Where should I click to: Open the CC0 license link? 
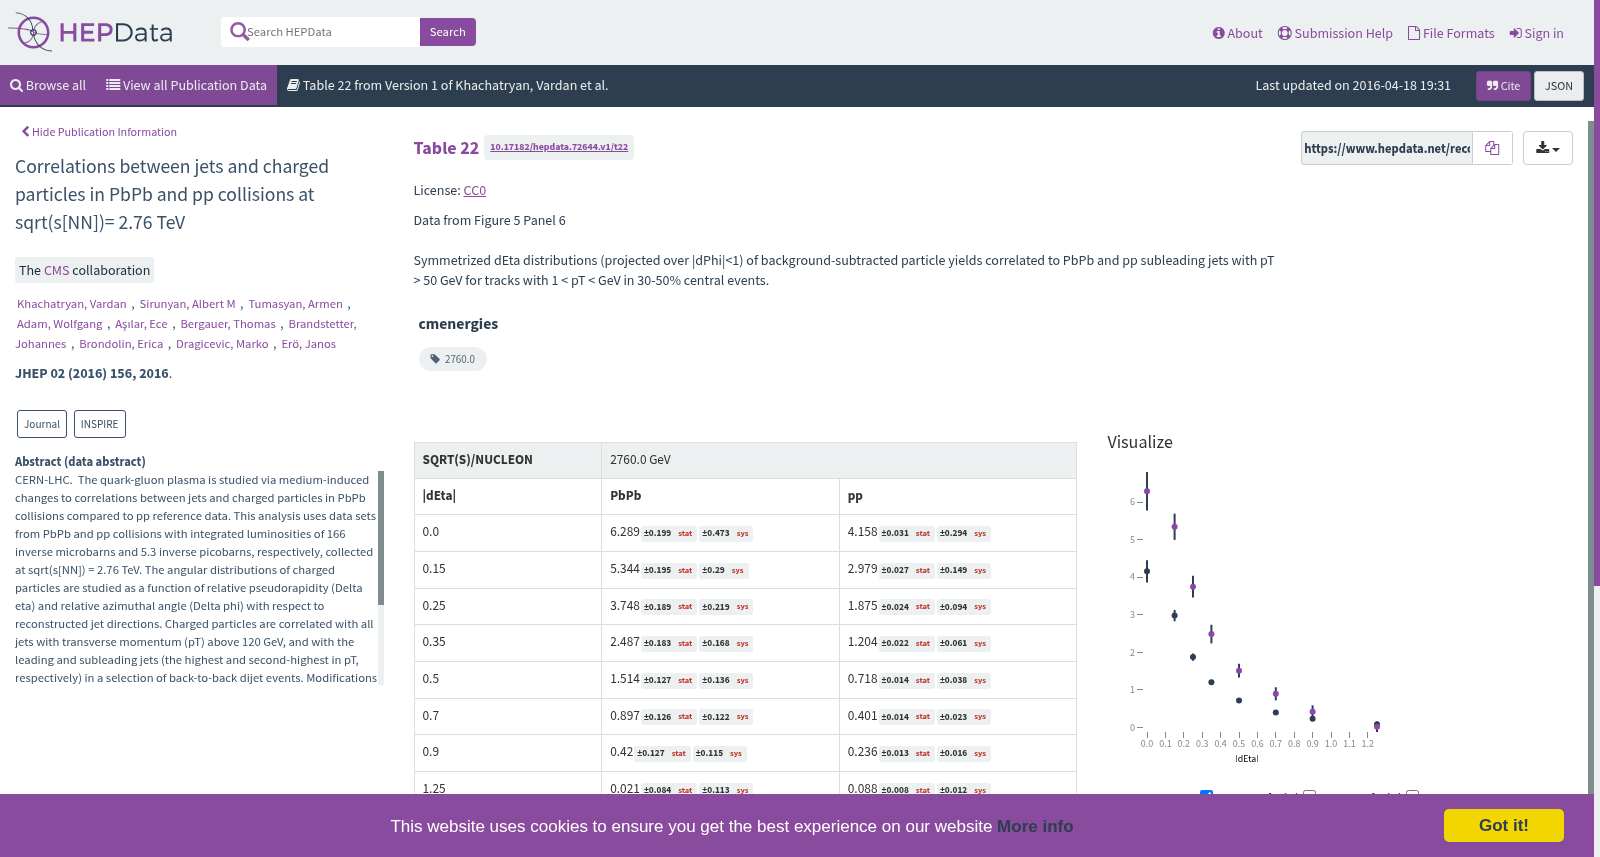[x=475, y=190]
